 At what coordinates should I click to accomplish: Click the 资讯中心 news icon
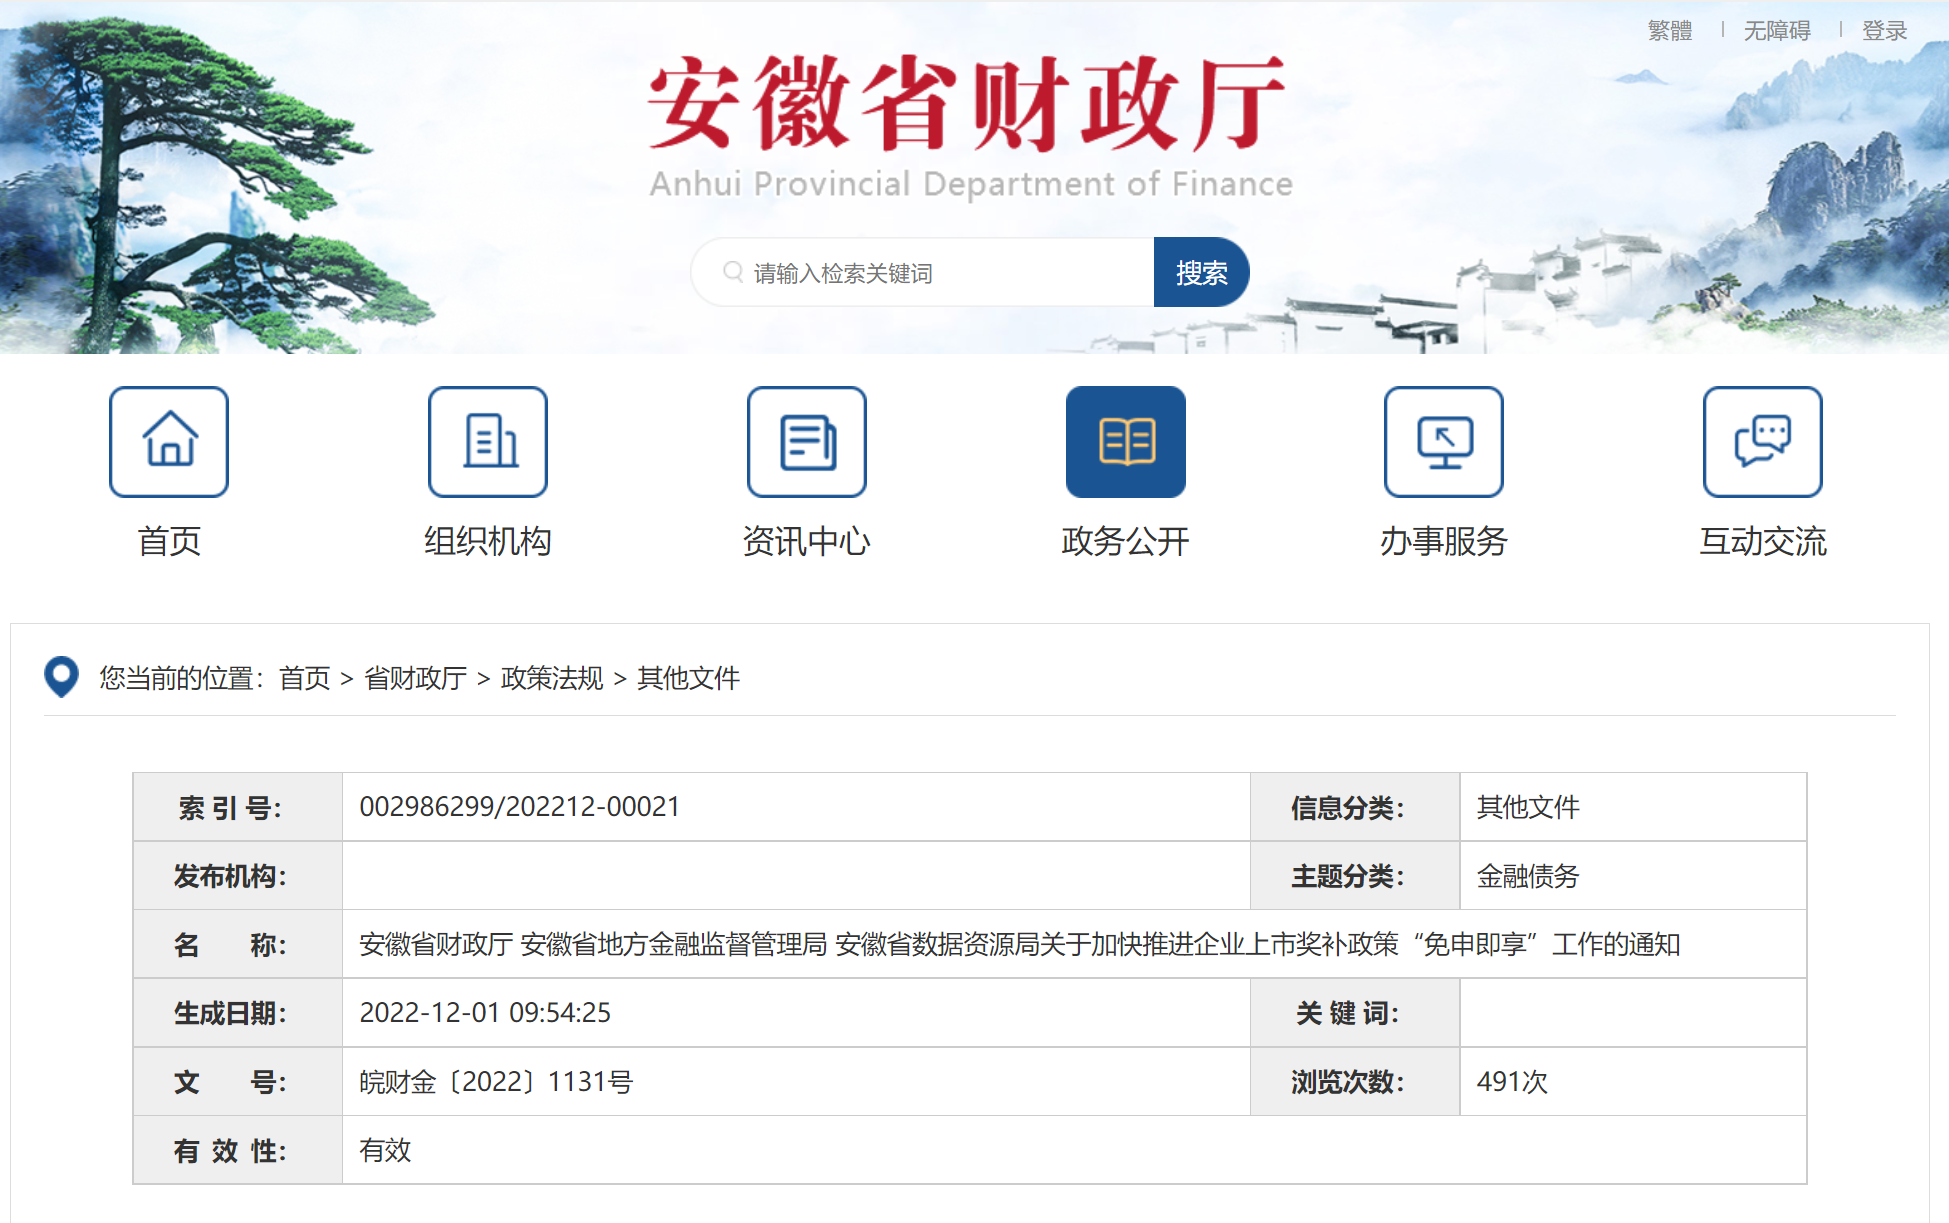[x=807, y=441]
